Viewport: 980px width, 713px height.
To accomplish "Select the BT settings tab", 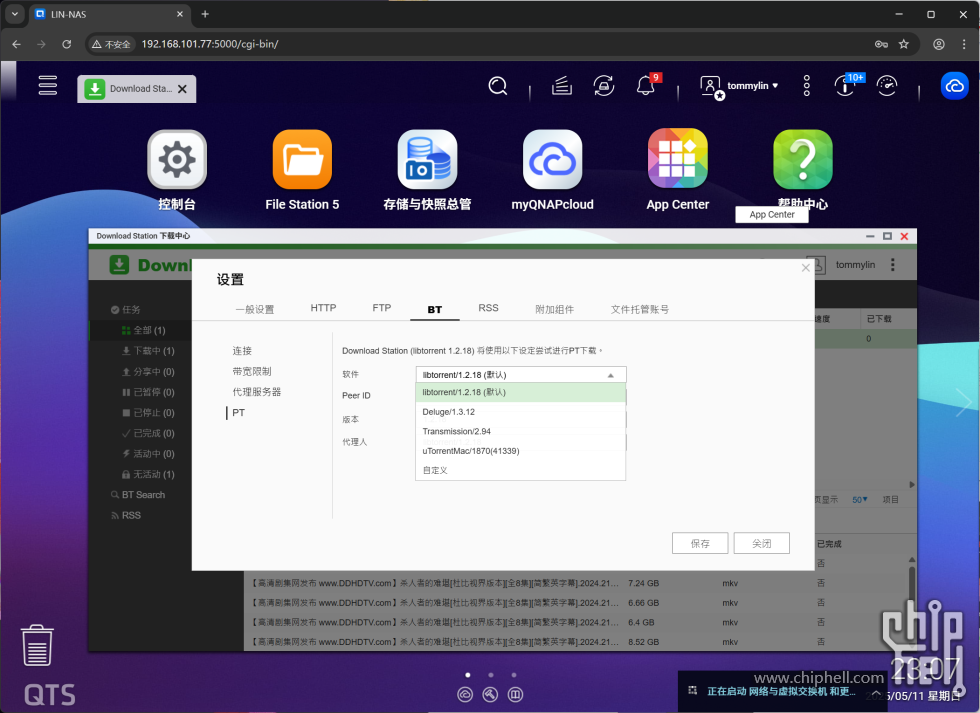I will pos(434,309).
